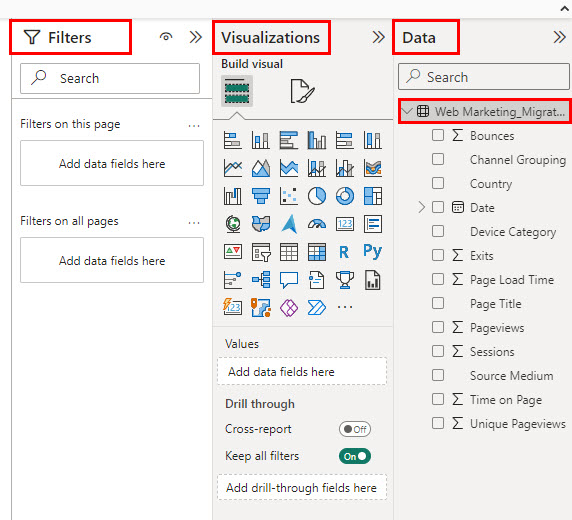Check the Channel Grouping field checkbox

pyautogui.click(x=438, y=159)
